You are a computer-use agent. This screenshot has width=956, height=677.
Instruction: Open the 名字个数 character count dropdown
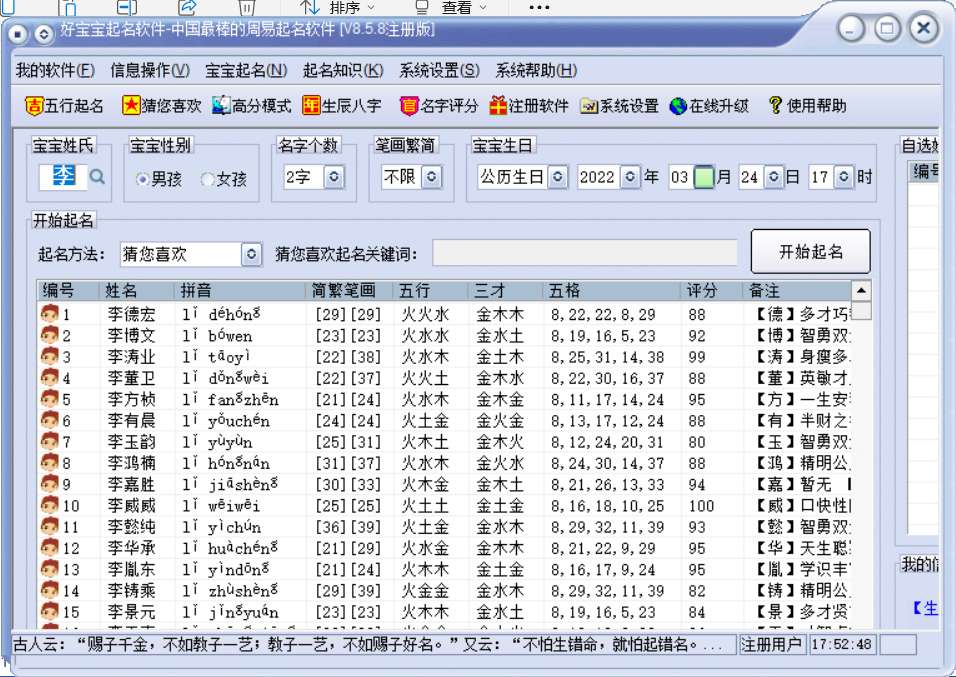point(333,174)
